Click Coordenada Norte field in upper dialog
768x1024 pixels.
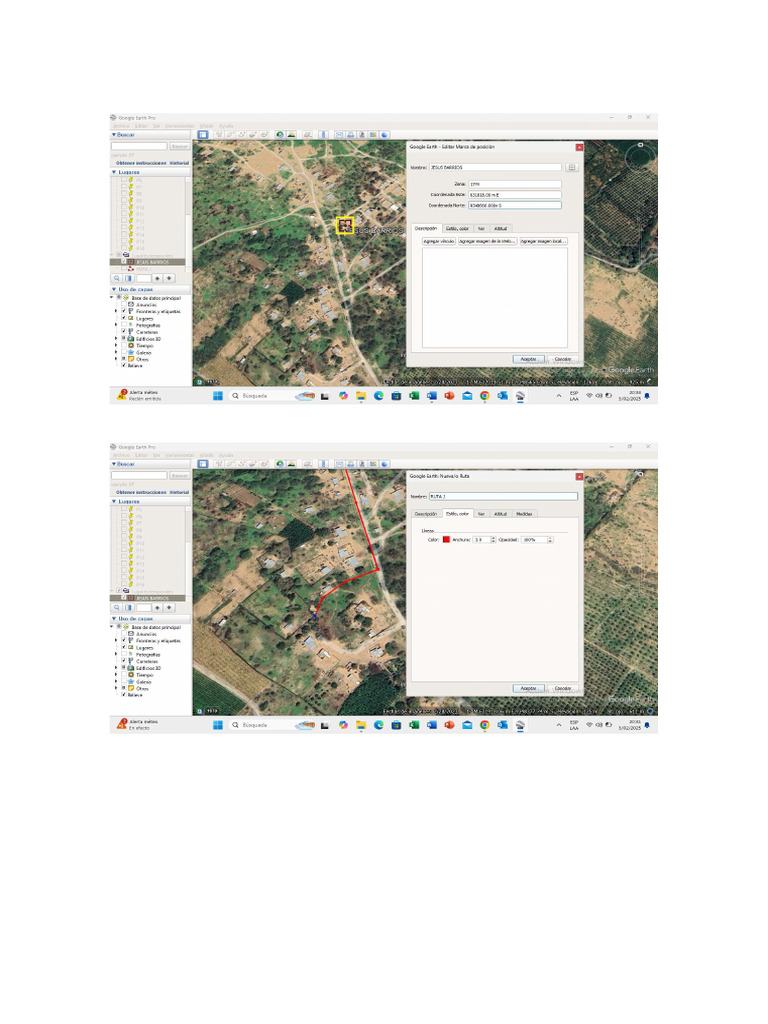[515, 205]
